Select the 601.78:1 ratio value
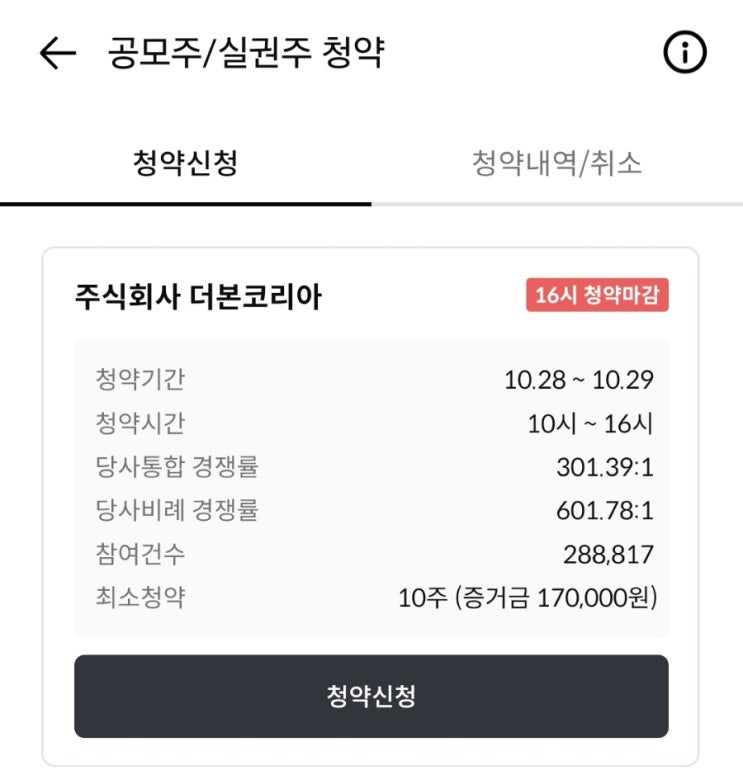Screen dimensions: 743x780 [x=604, y=512]
